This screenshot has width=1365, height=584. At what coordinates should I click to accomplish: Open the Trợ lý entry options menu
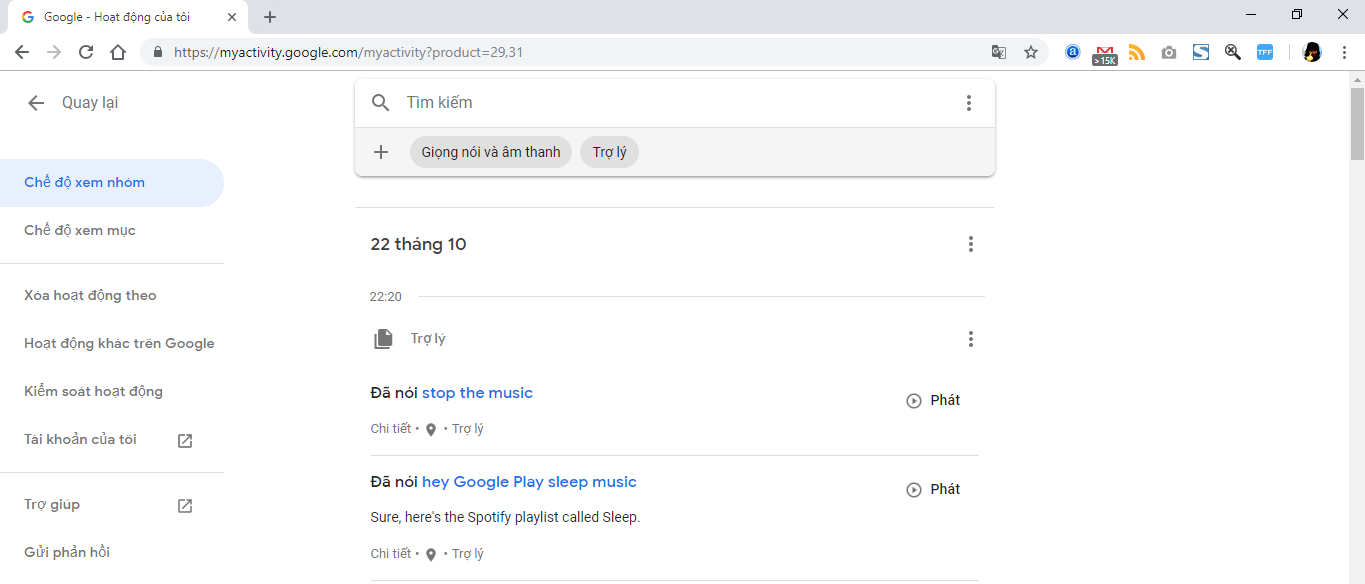(970, 339)
